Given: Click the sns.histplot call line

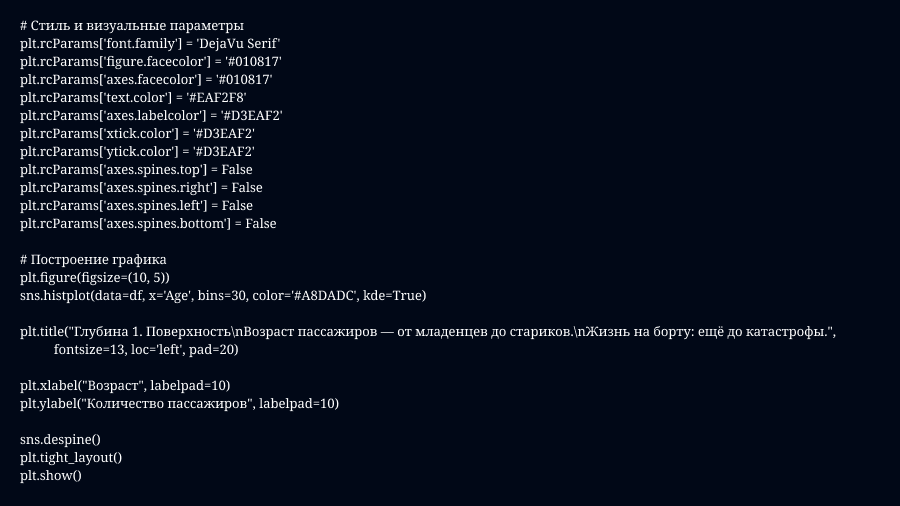Looking at the screenshot, I should coord(223,295).
